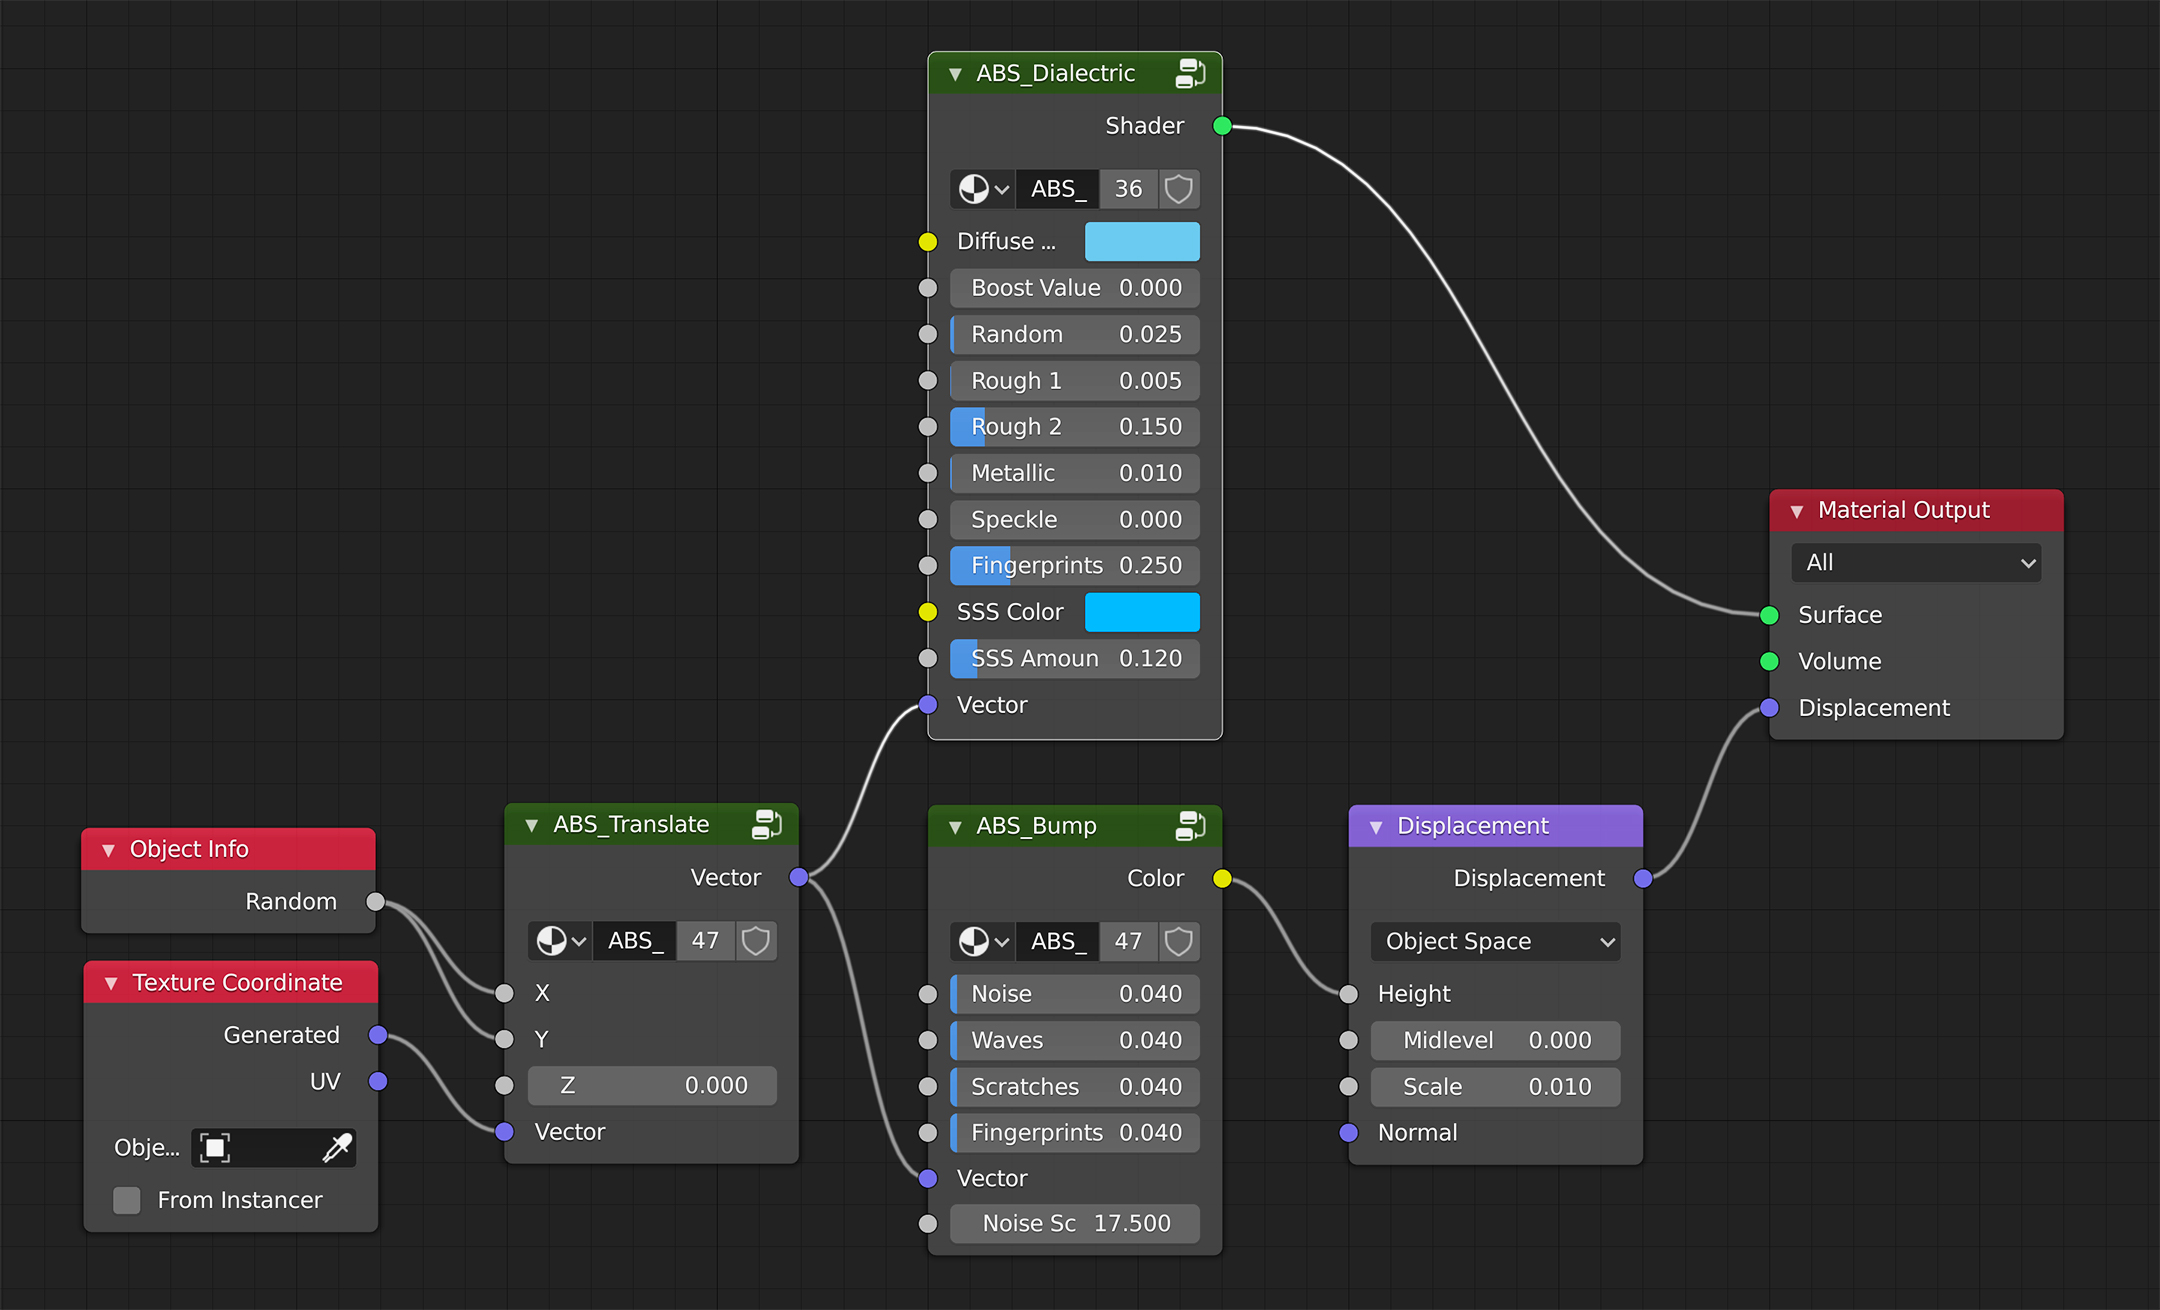This screenshot has width=2160, height=1310.
Task: Toggle fake user shield on ABS_Translate
Action: click(x=756, y=941)
